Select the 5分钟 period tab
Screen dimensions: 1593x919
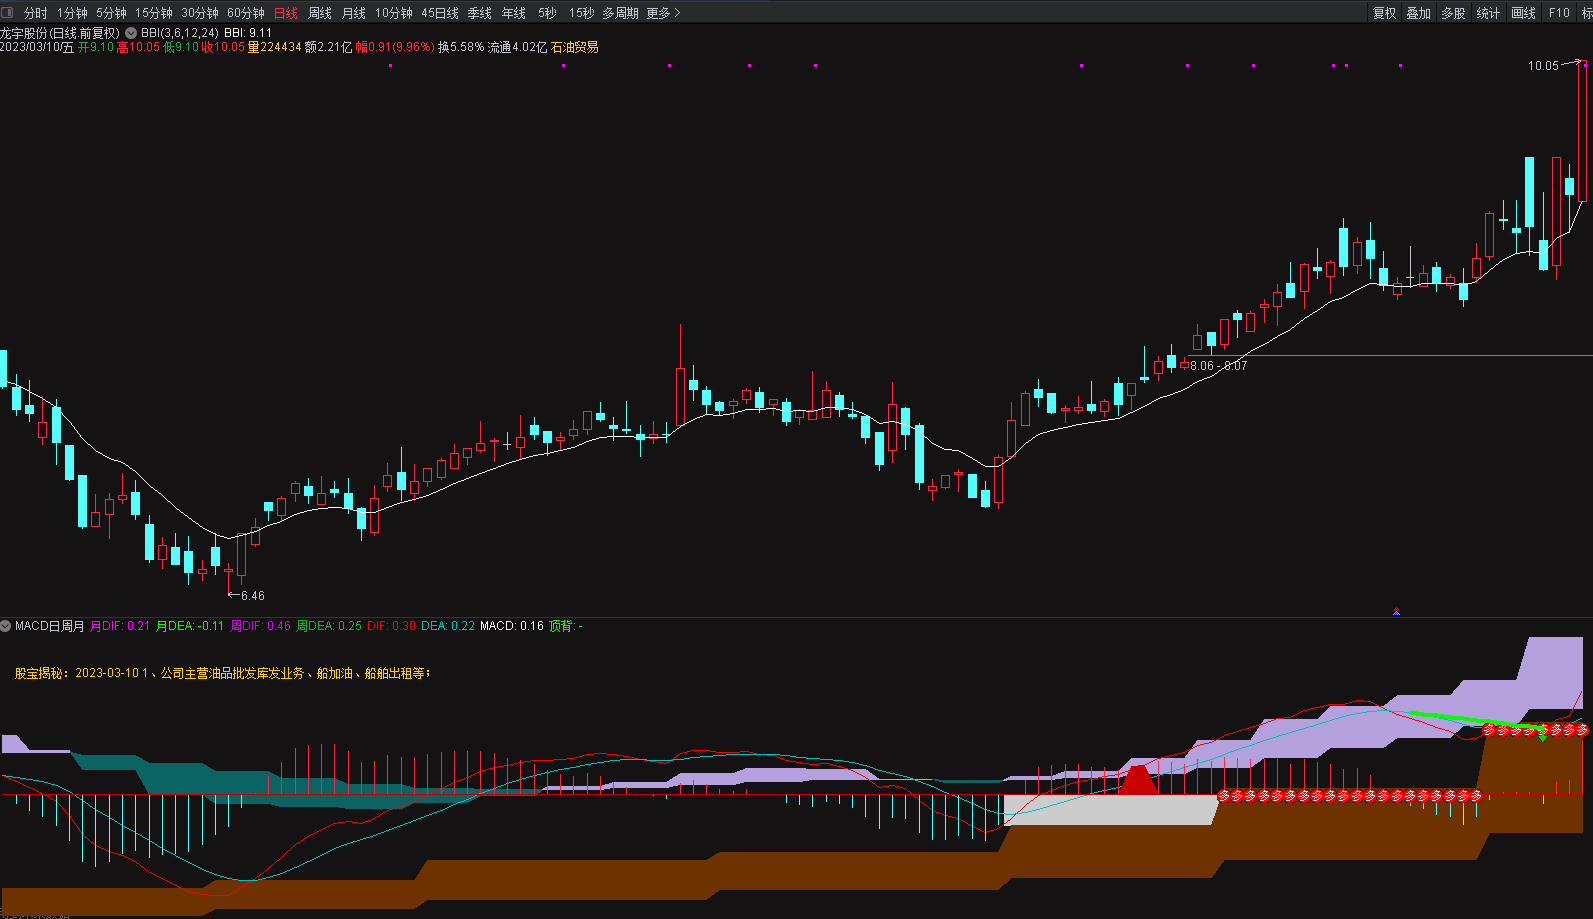click(x=111, y=13)
